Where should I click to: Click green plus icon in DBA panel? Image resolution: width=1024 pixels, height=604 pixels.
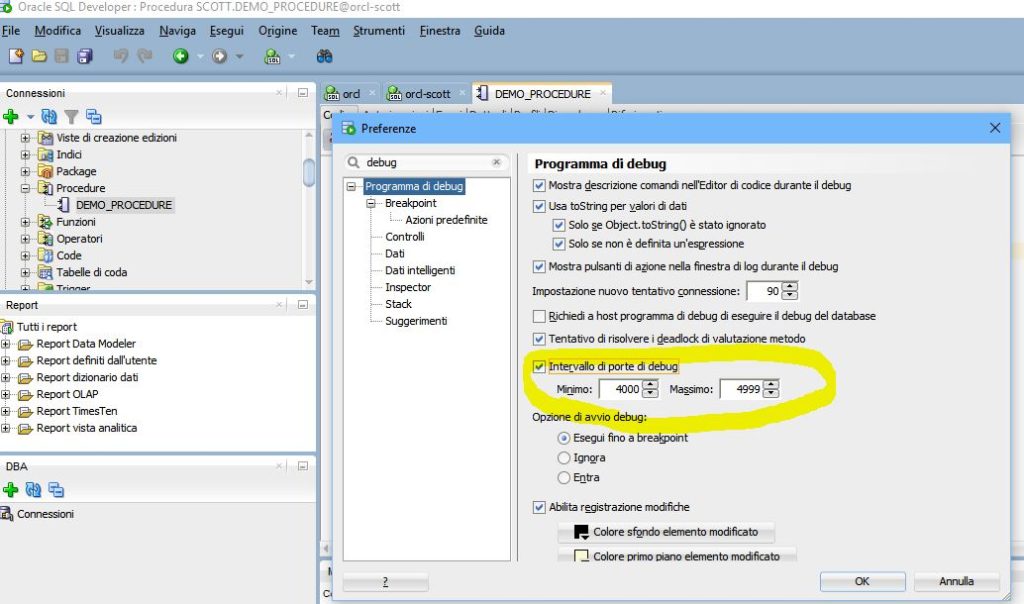[10, 489]
